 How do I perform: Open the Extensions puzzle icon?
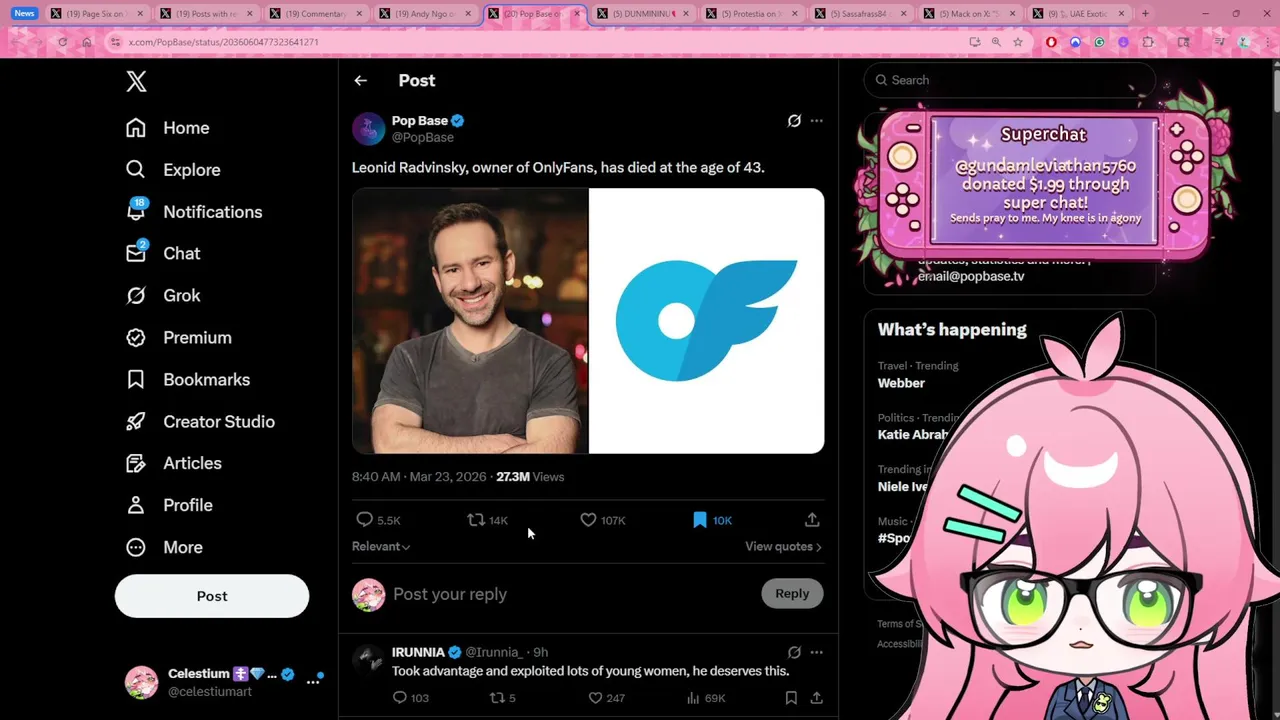pos(1148,42)
